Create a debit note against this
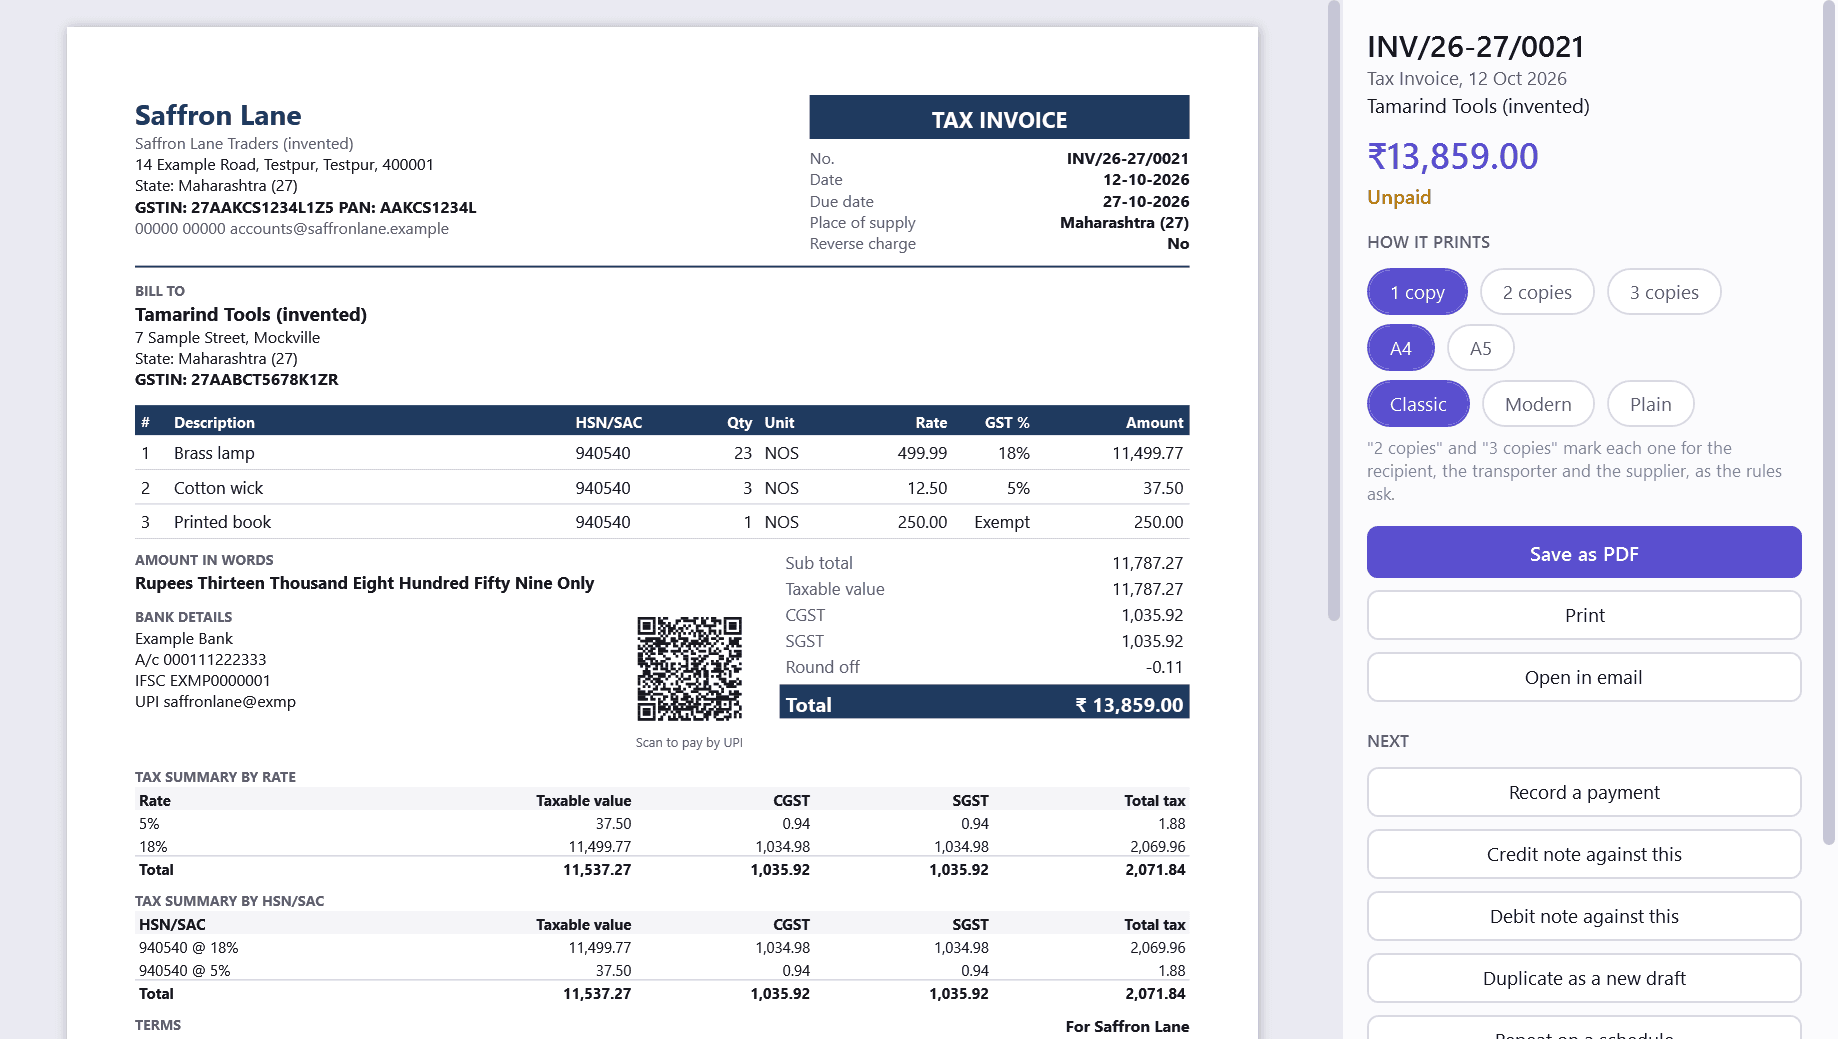The width and height of the screenshot is (1838, 1039). point(1584,916)
